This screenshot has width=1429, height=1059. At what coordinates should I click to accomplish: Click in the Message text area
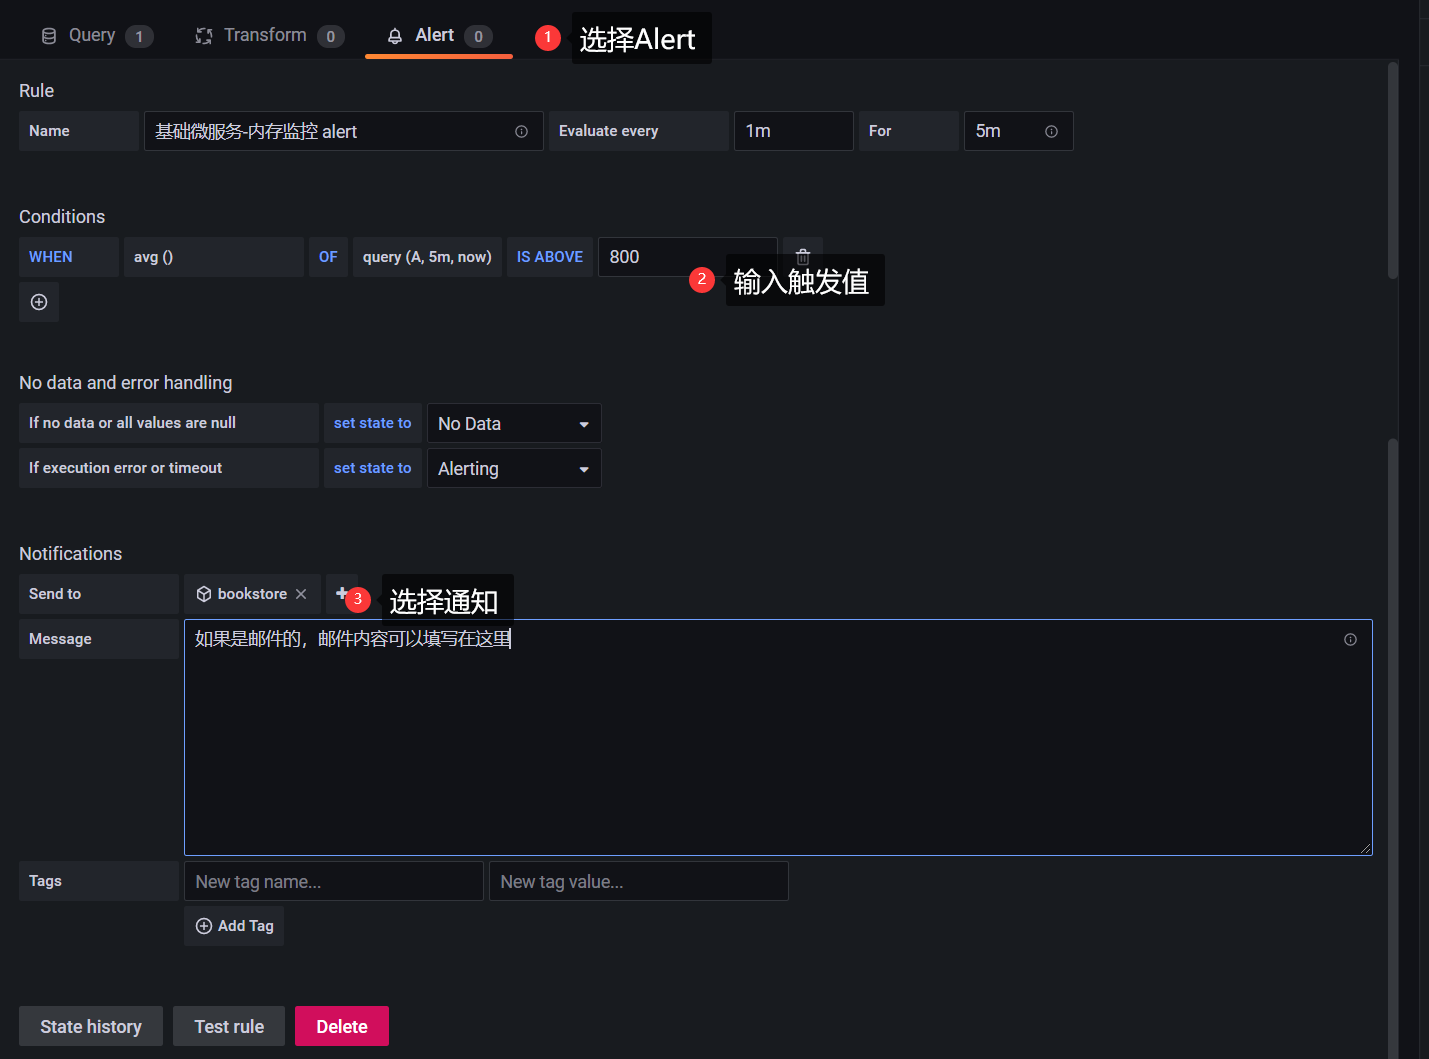click(778, 738)
